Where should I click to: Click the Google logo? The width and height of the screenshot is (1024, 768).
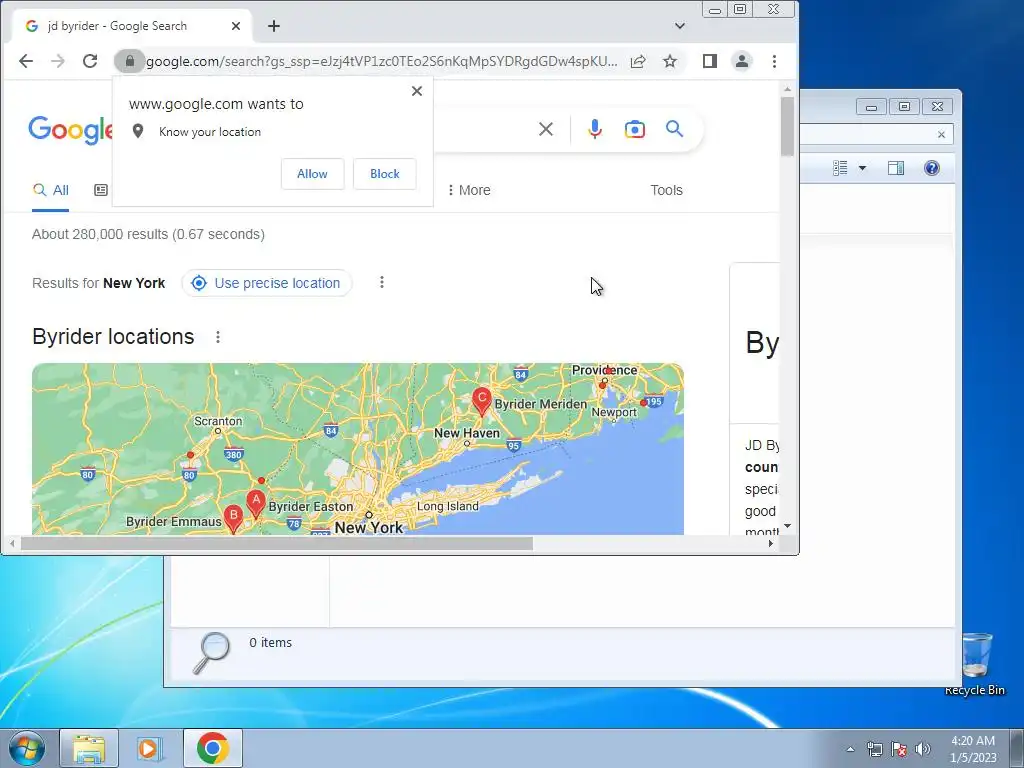[71, 130]
